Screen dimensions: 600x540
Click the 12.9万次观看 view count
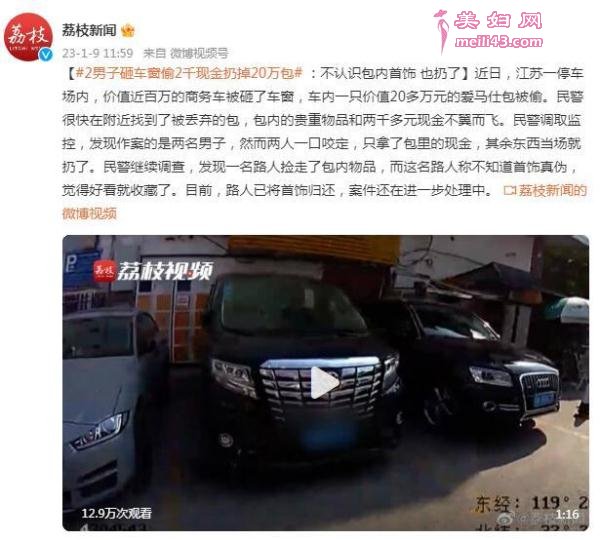coord(116,513)
